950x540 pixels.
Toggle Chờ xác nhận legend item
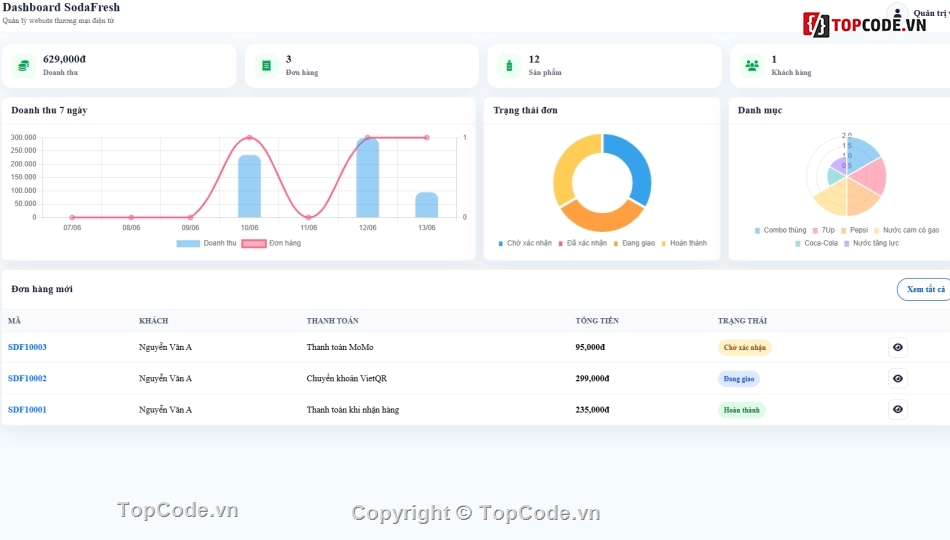point(525,243)
